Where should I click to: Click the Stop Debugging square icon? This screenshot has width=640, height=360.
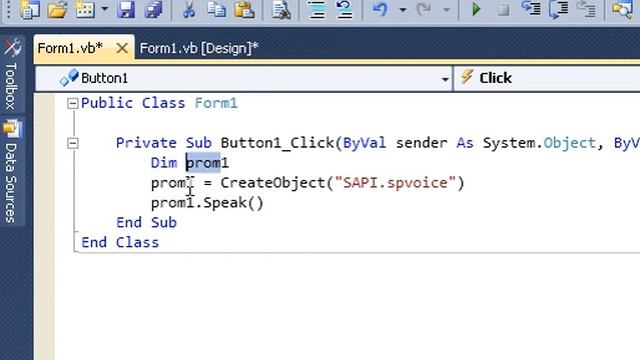[503, 10]
